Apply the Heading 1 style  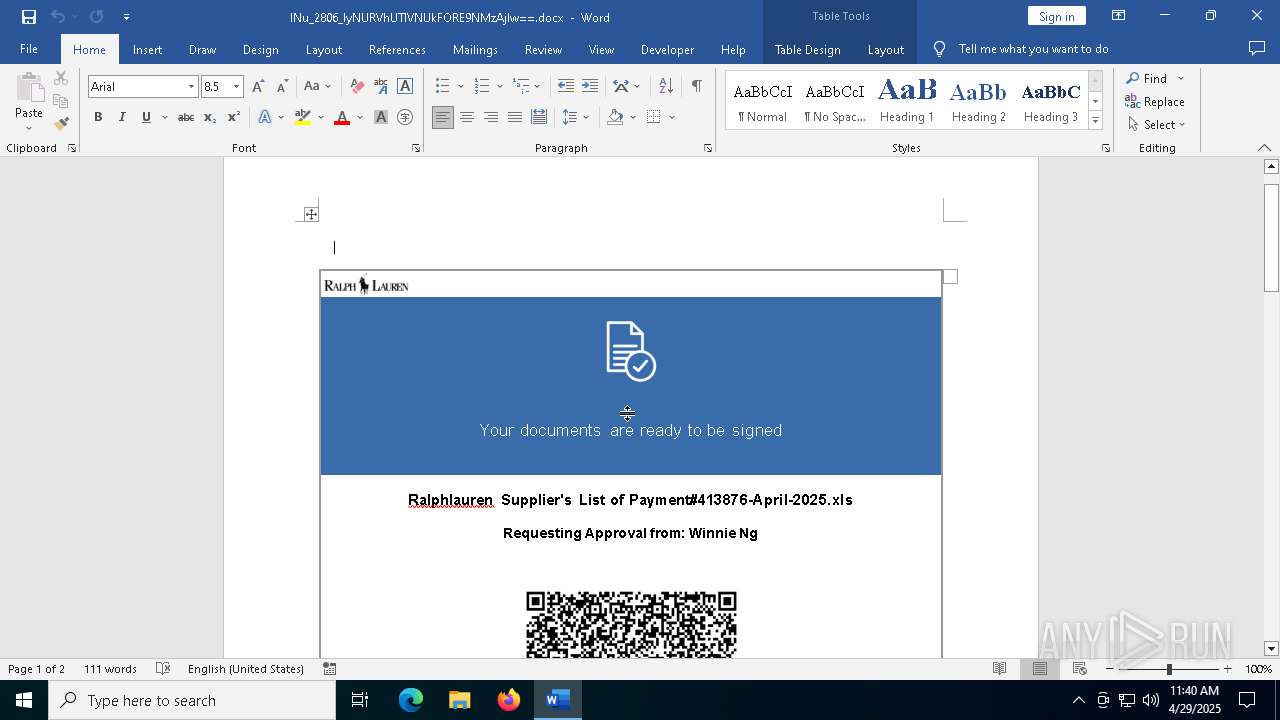click(907, 100)
